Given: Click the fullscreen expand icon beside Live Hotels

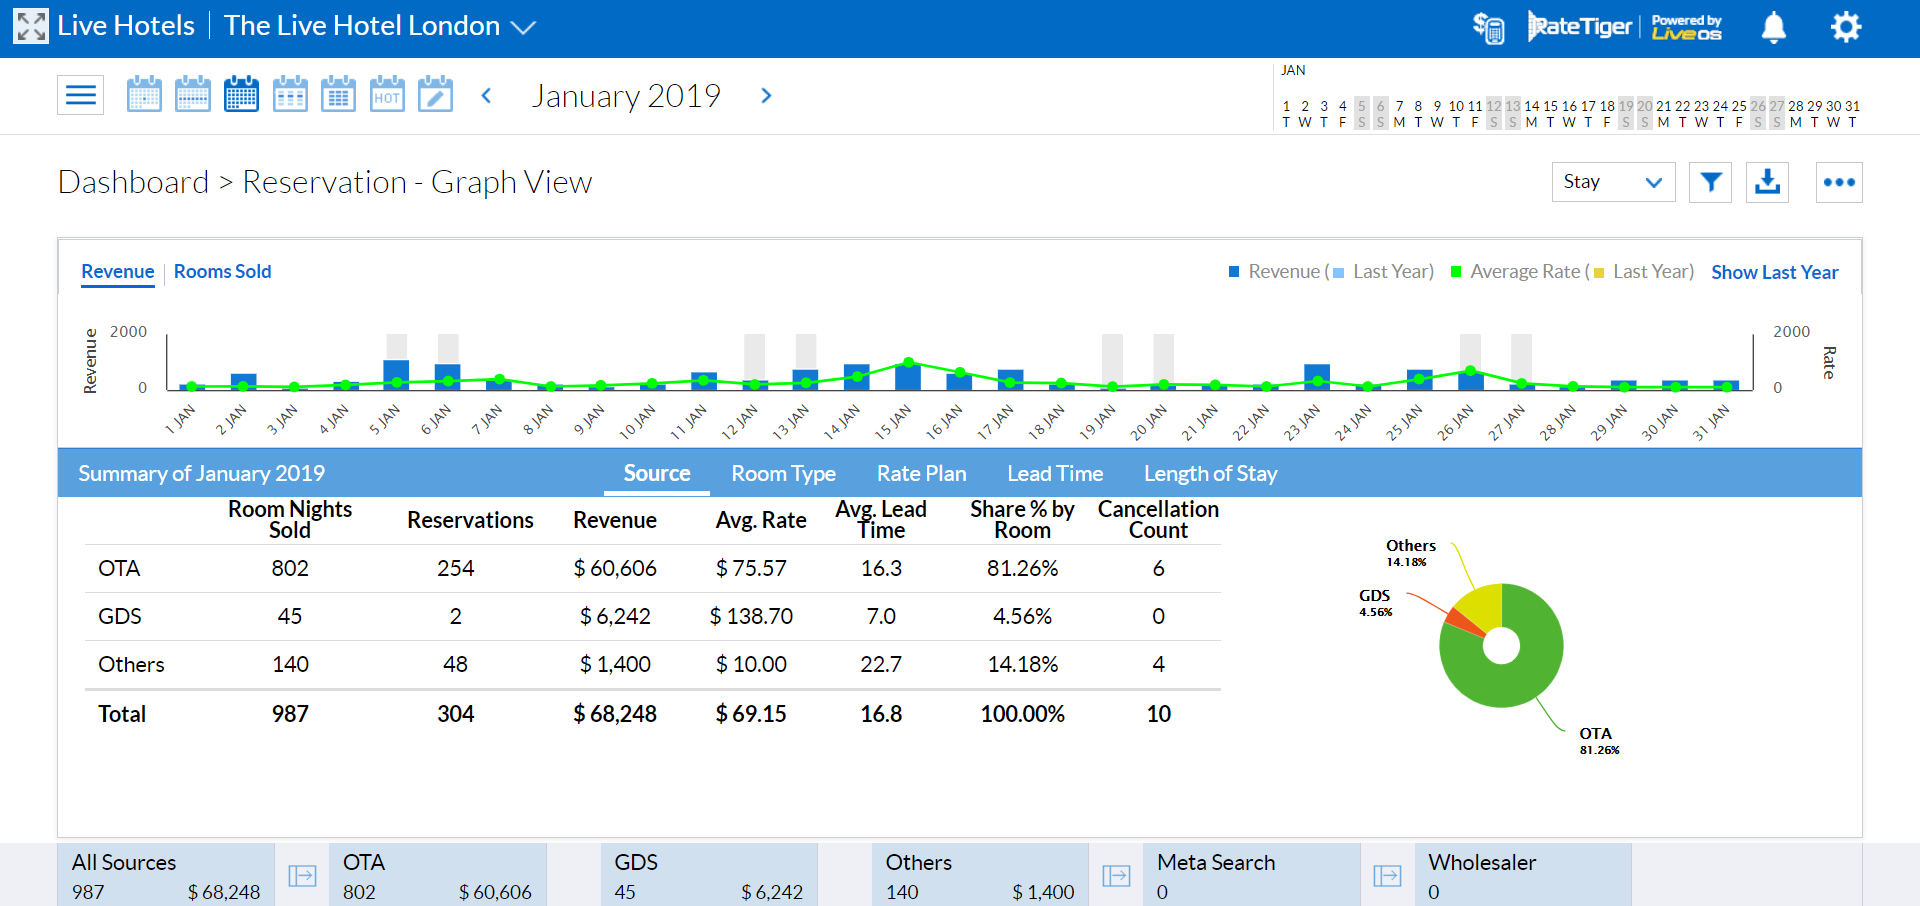Looking at the screenshot, I should click(31, 26).
